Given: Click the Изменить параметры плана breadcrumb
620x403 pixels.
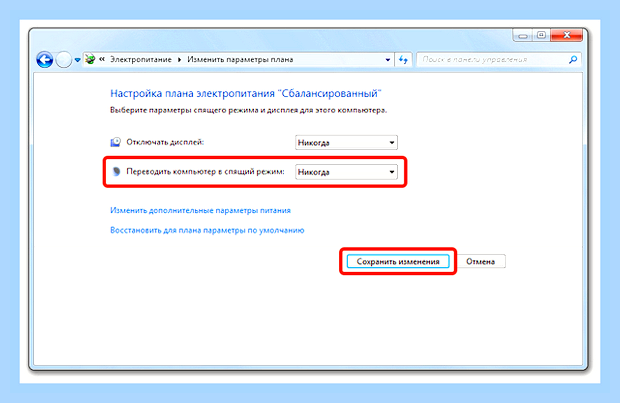Looking at the screenshot, I should point(240,59).
